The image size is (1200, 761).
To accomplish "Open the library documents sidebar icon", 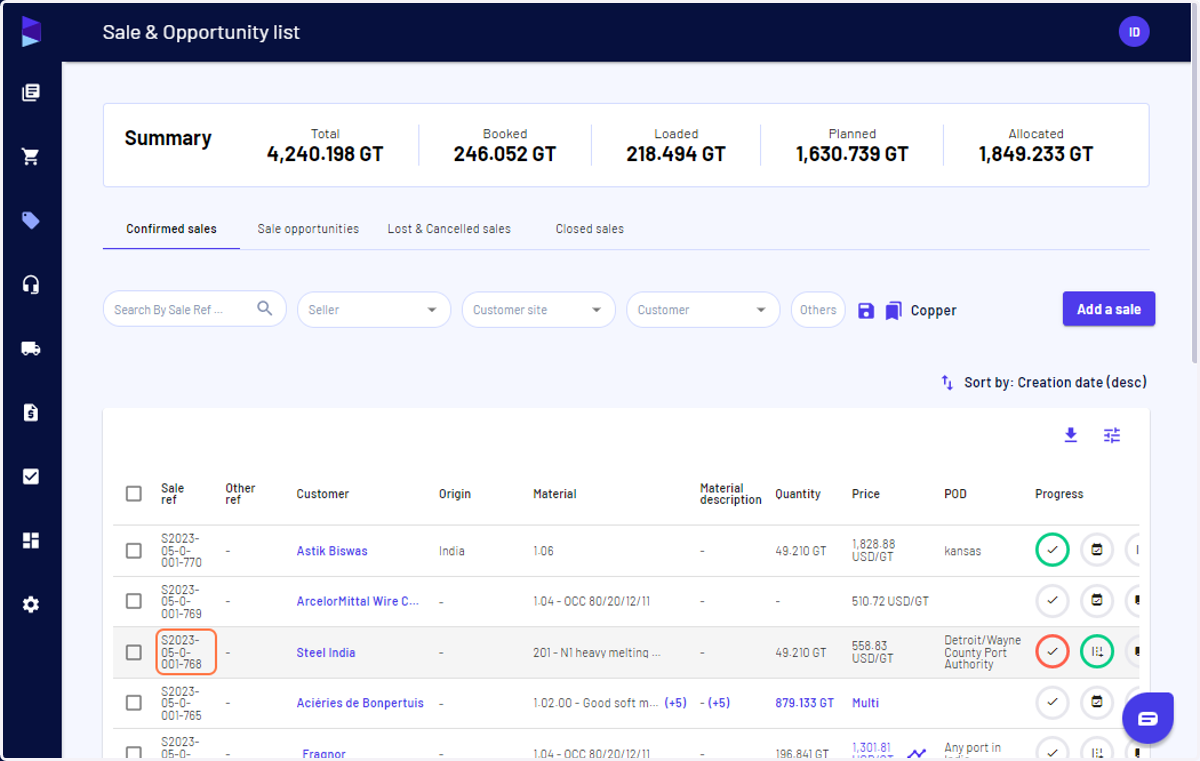I will [31, 93].
